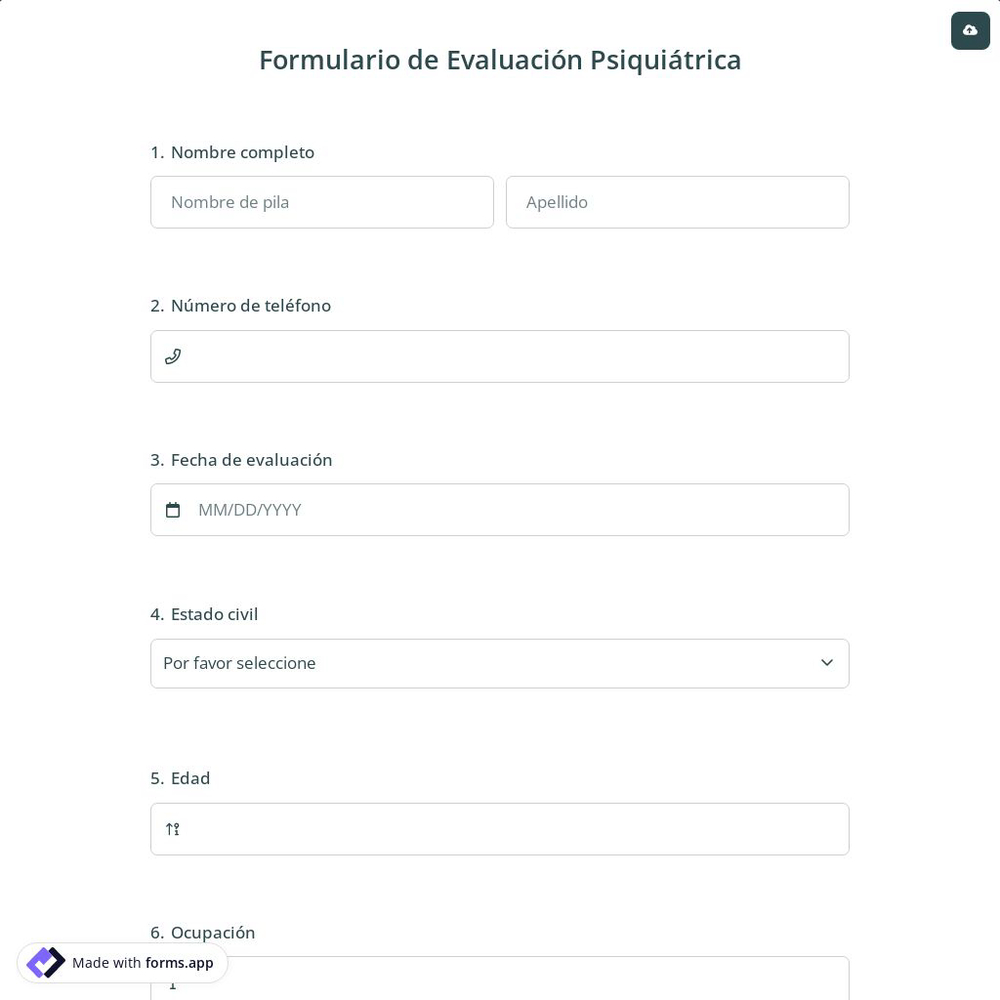1000x1000 pixels.
Task: Select the Por favor seleccione combo box
Action: 500,663
